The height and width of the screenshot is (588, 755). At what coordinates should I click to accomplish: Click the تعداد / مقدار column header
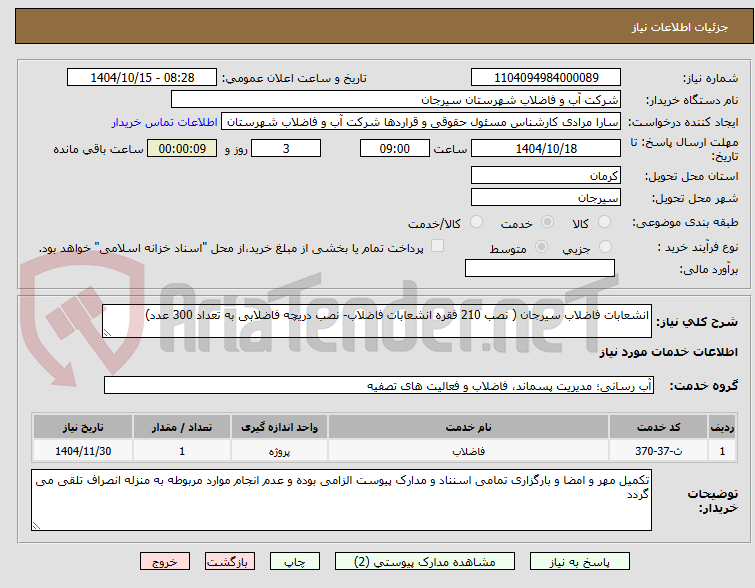[182, 427]
